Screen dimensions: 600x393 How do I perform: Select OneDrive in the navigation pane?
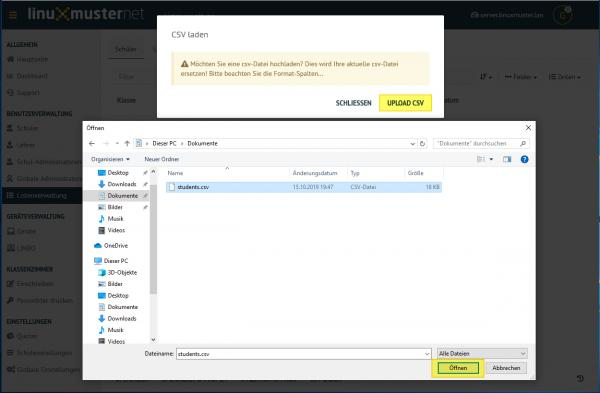pyautogui.click(x=116, y=245)
